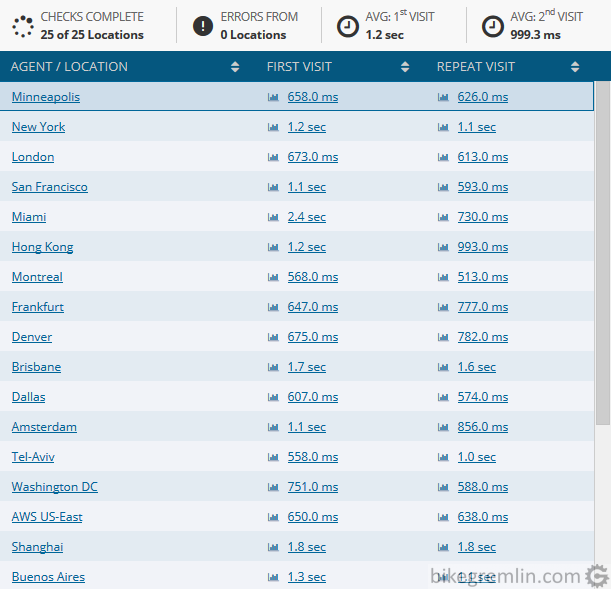The width and height of the screenshot is (611, 589).
Task: Click Hong Kong's 1.2 sec first visit
Action: point(307,247)
